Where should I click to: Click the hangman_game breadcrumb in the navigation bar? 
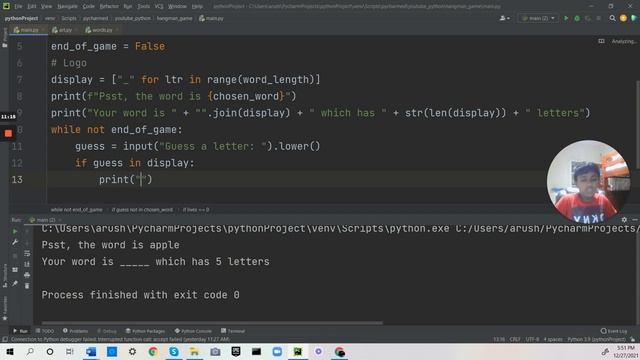pyautogui.click(x=174, y=18)
